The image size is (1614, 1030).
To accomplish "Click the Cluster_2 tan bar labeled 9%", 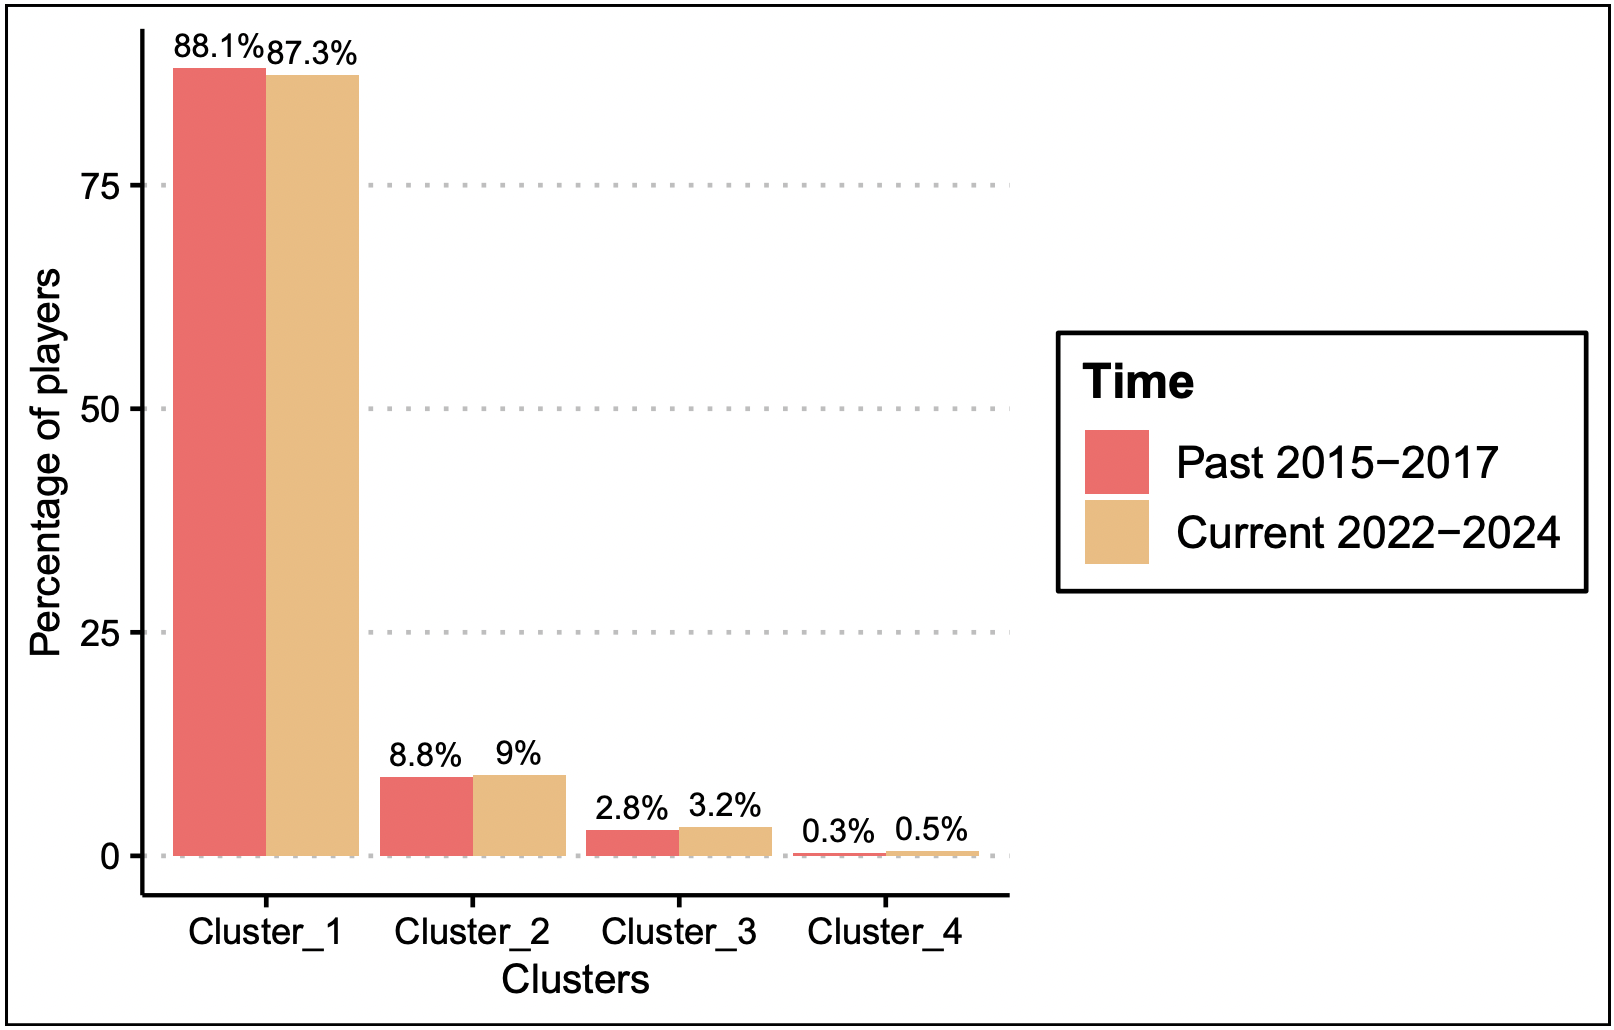I will 519,816.
